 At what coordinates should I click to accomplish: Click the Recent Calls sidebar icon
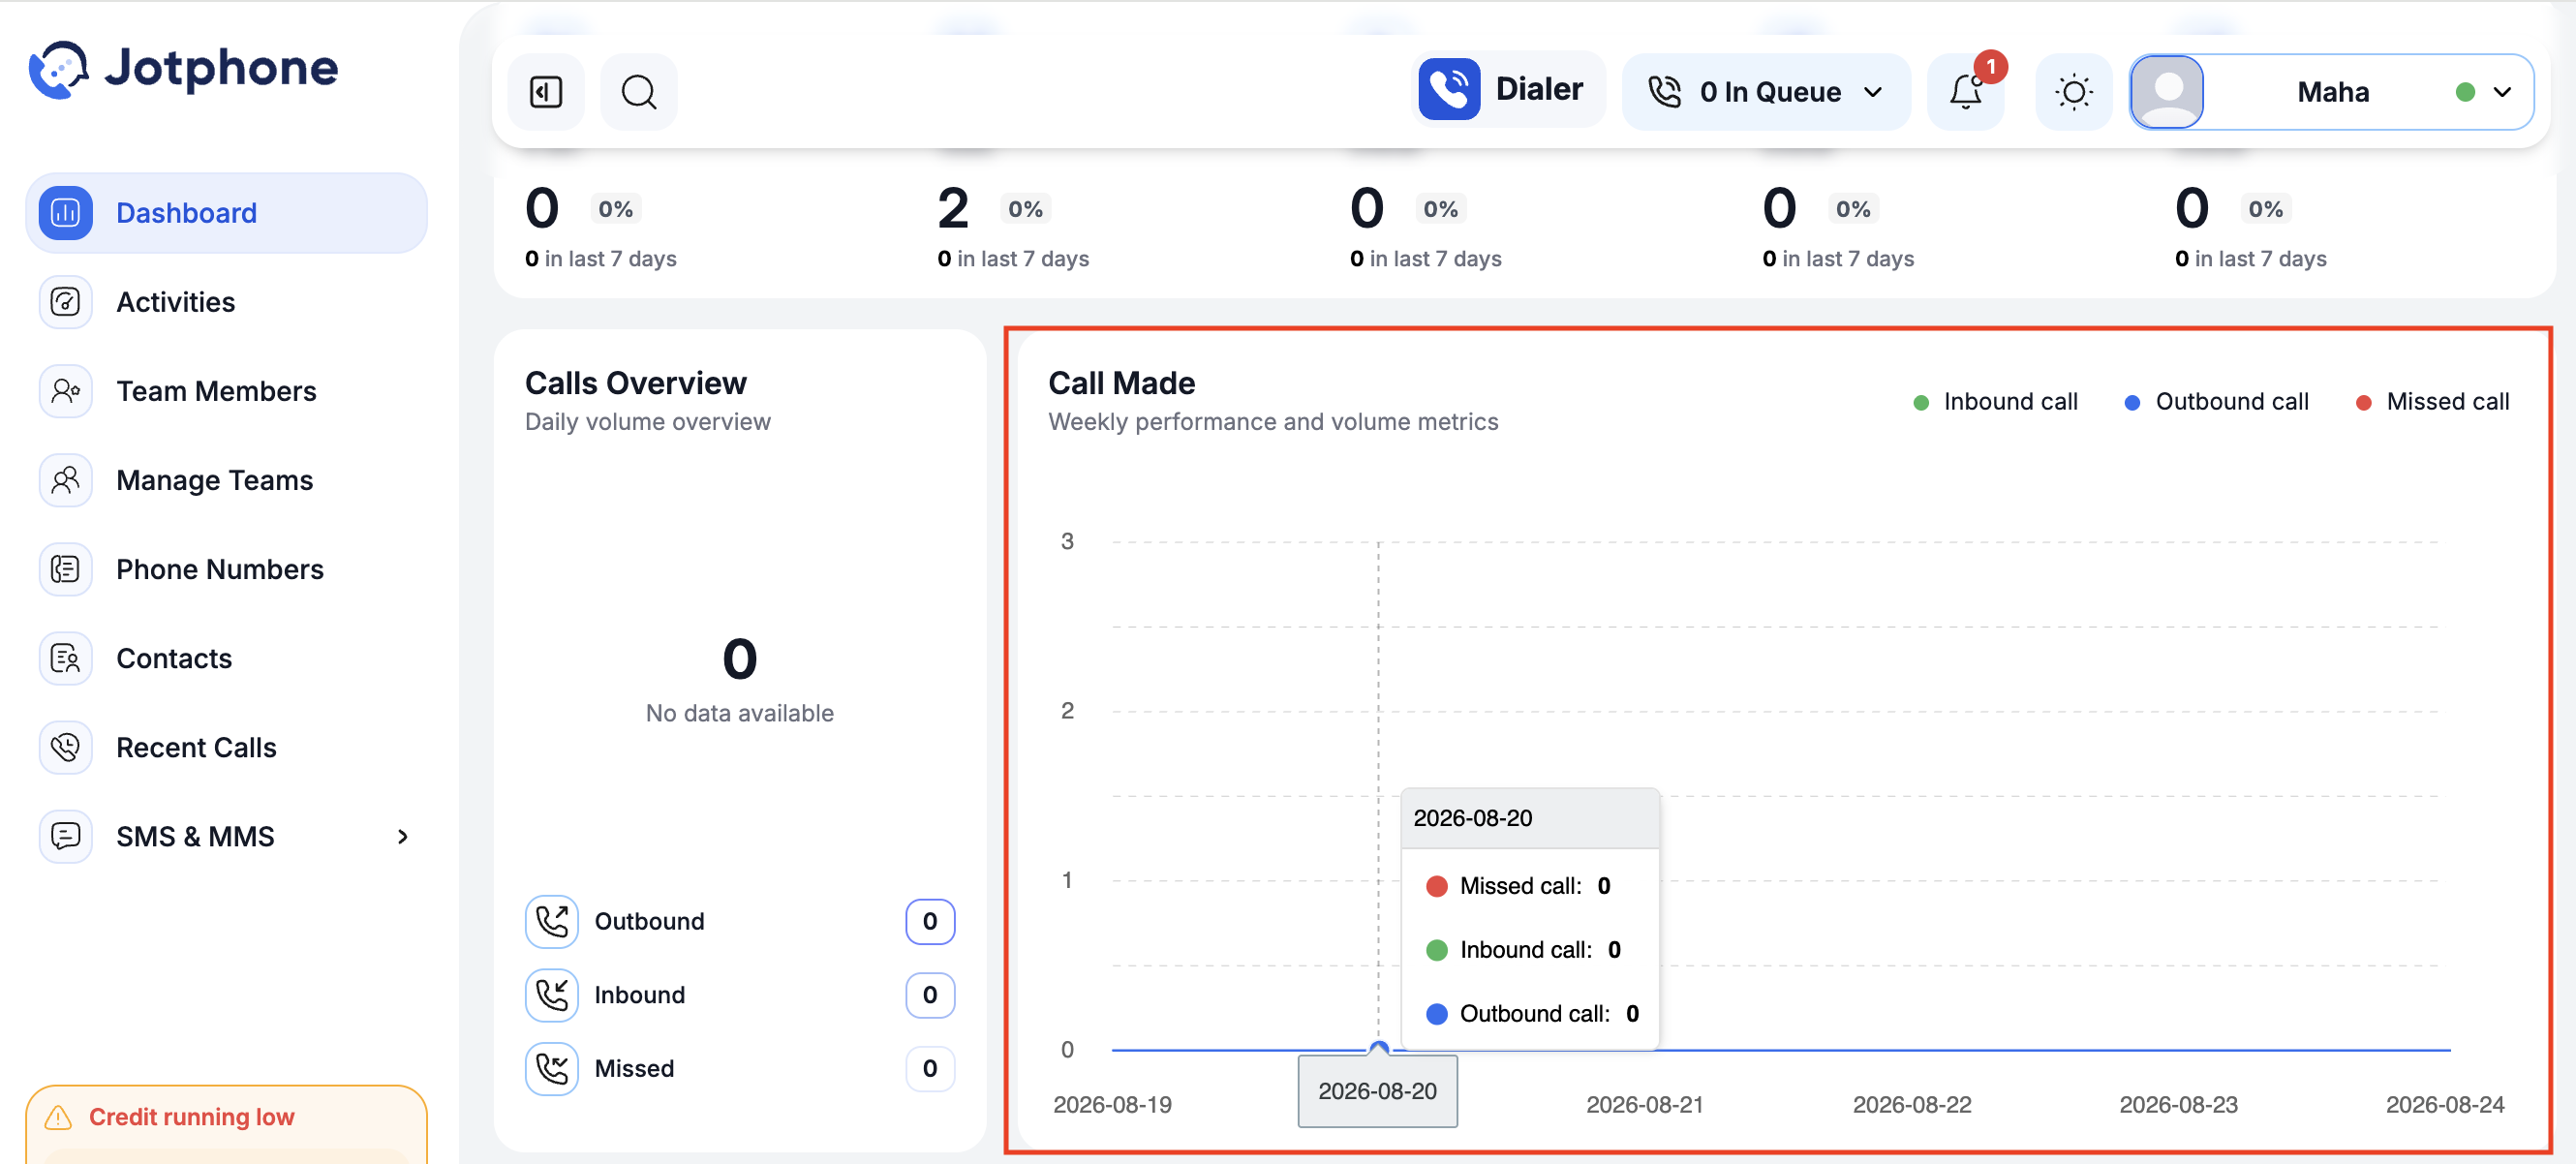point(66,747)
